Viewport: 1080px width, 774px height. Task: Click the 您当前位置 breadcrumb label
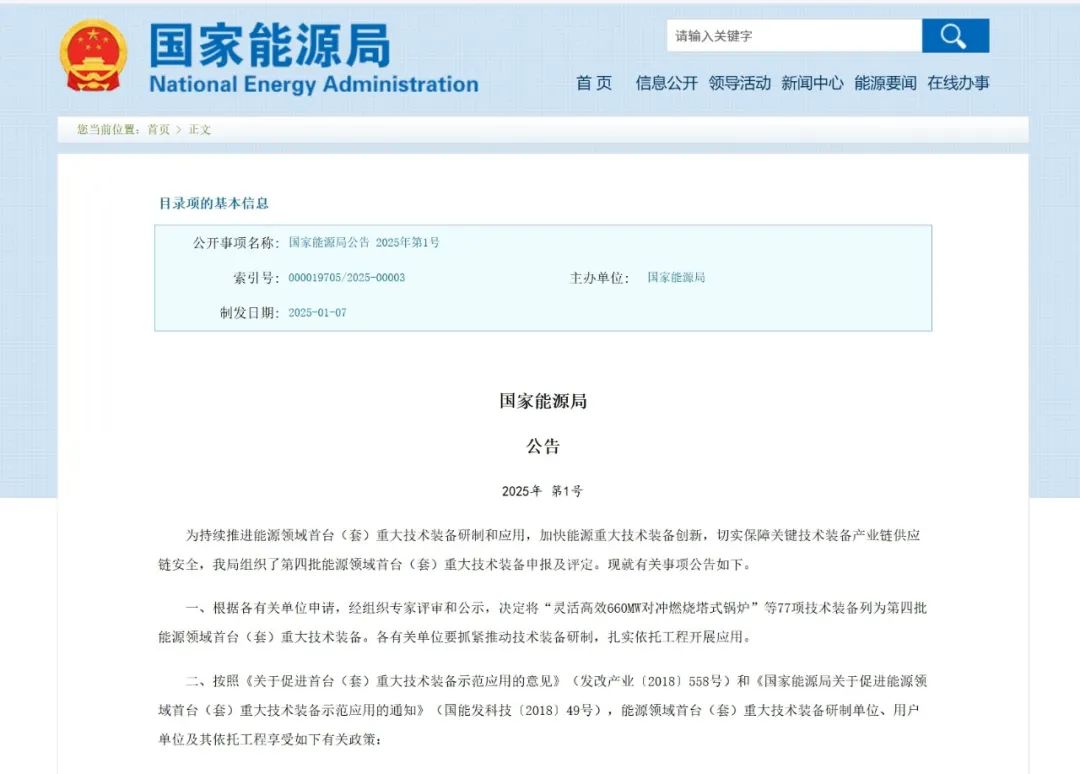[x=109, y=129]
